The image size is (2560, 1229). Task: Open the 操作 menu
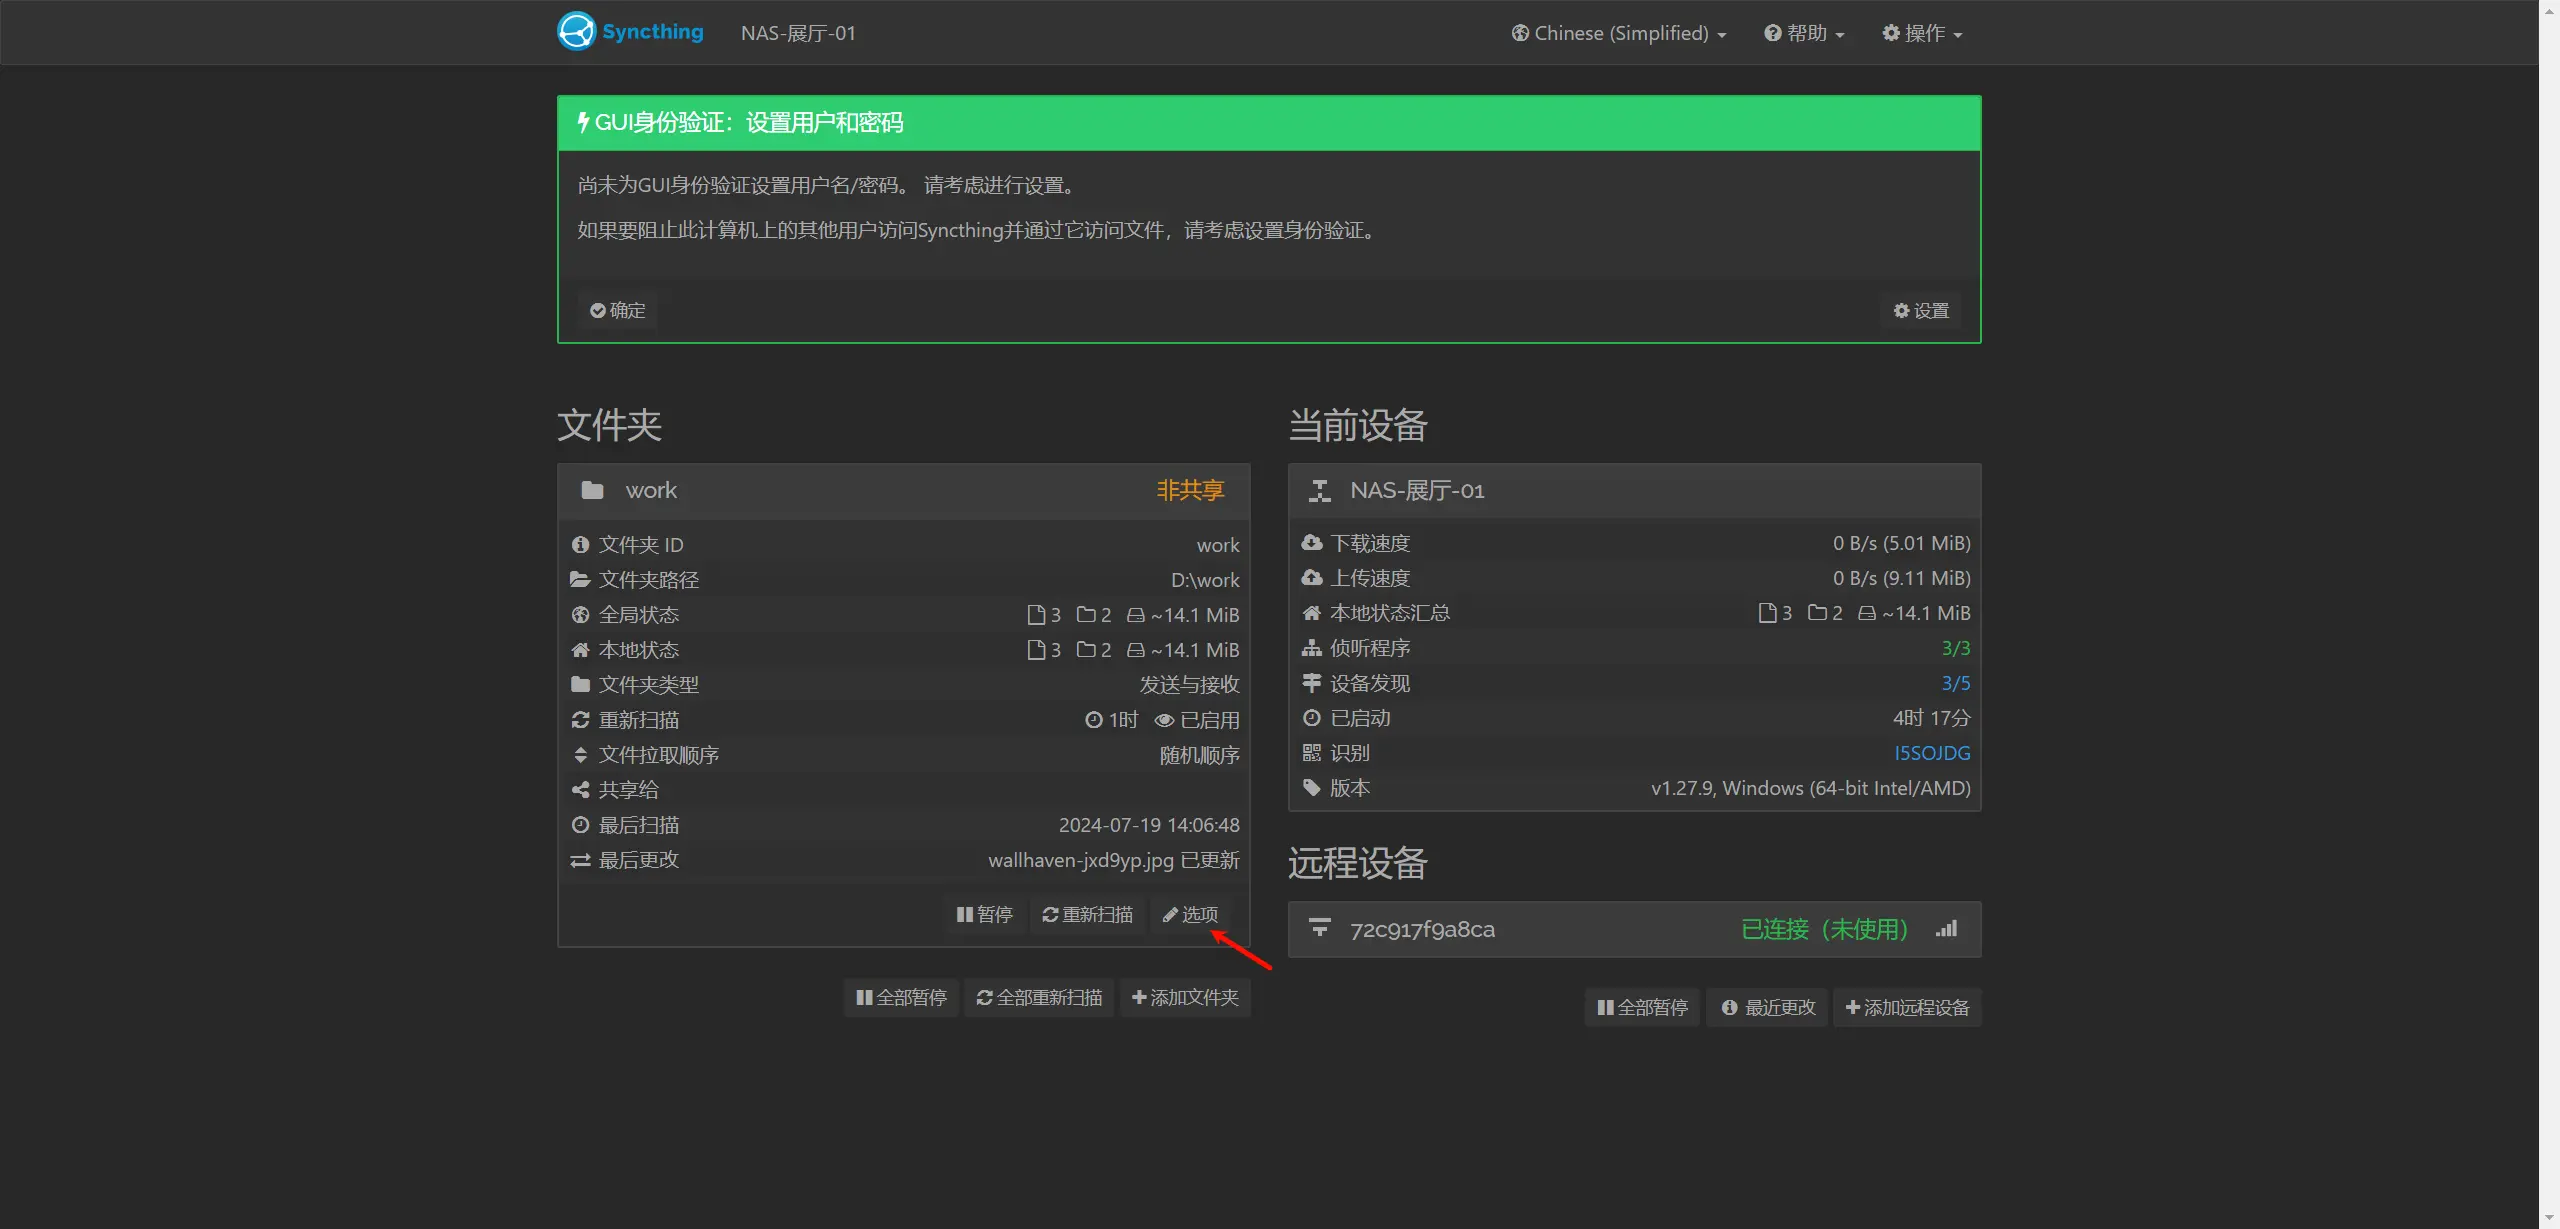pos(1921,32)
